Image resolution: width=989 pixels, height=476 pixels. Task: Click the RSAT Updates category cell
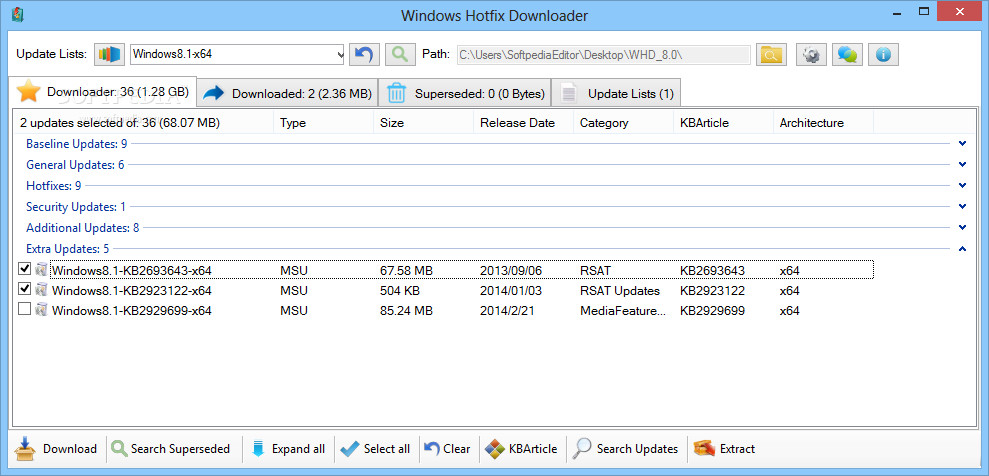[619, 291]
